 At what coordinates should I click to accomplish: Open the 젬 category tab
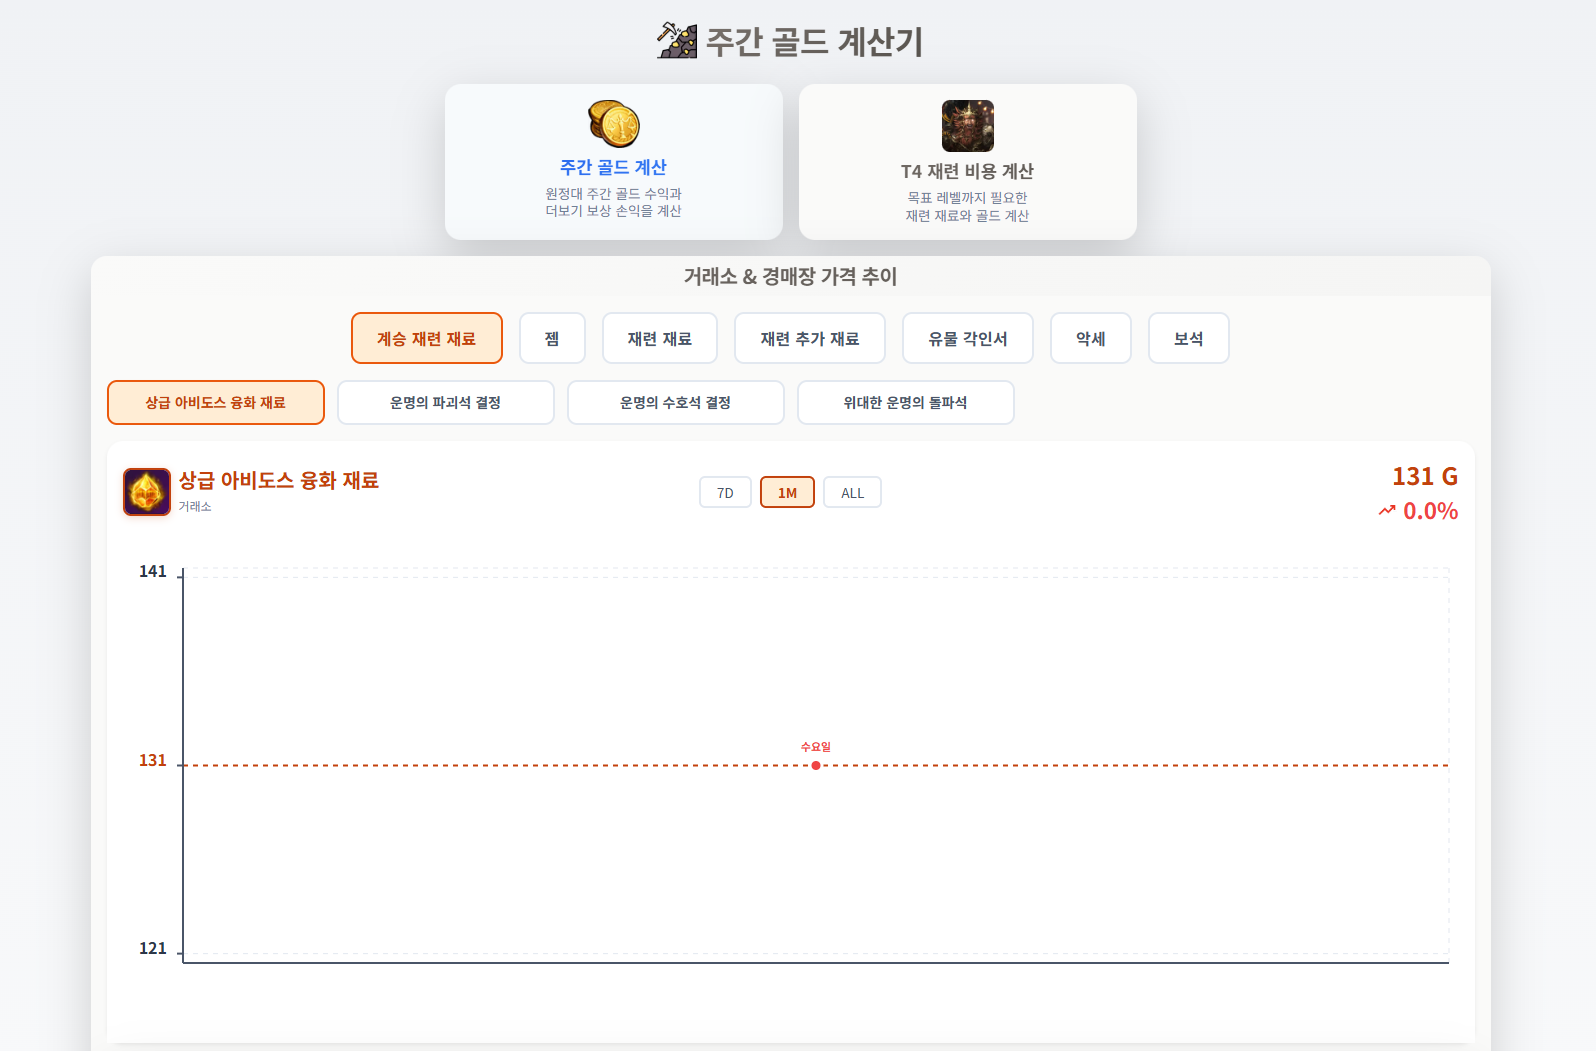552,339
